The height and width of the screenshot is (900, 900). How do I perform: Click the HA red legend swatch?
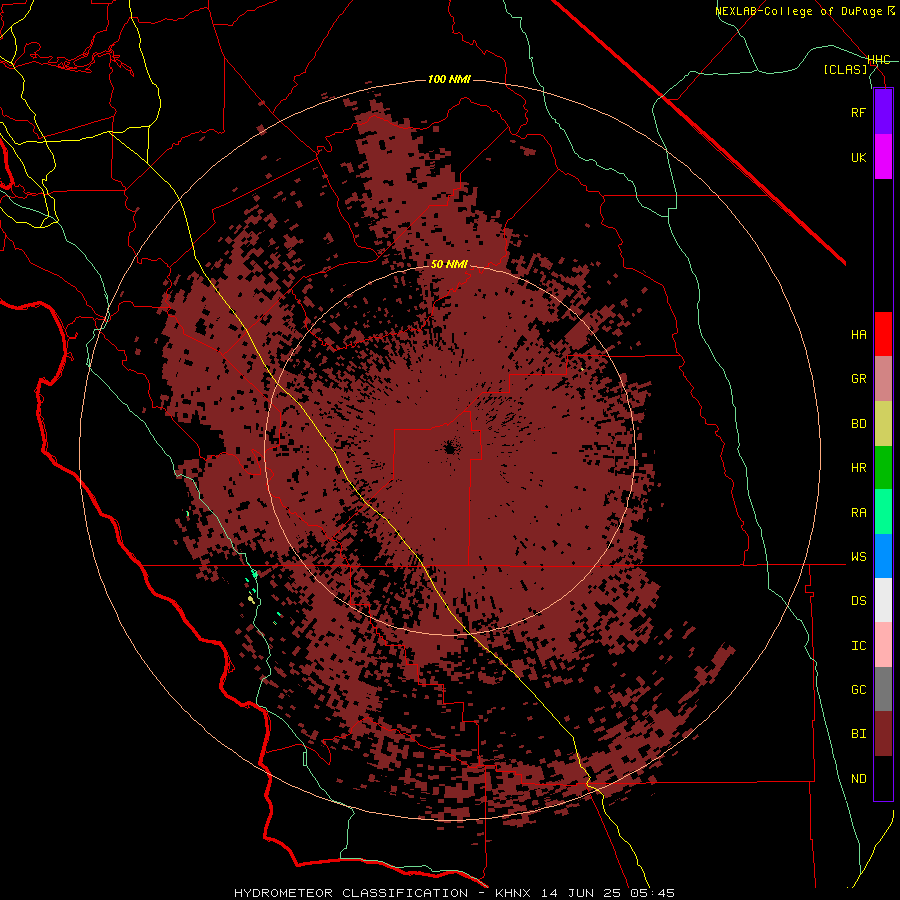click(883, 334)
